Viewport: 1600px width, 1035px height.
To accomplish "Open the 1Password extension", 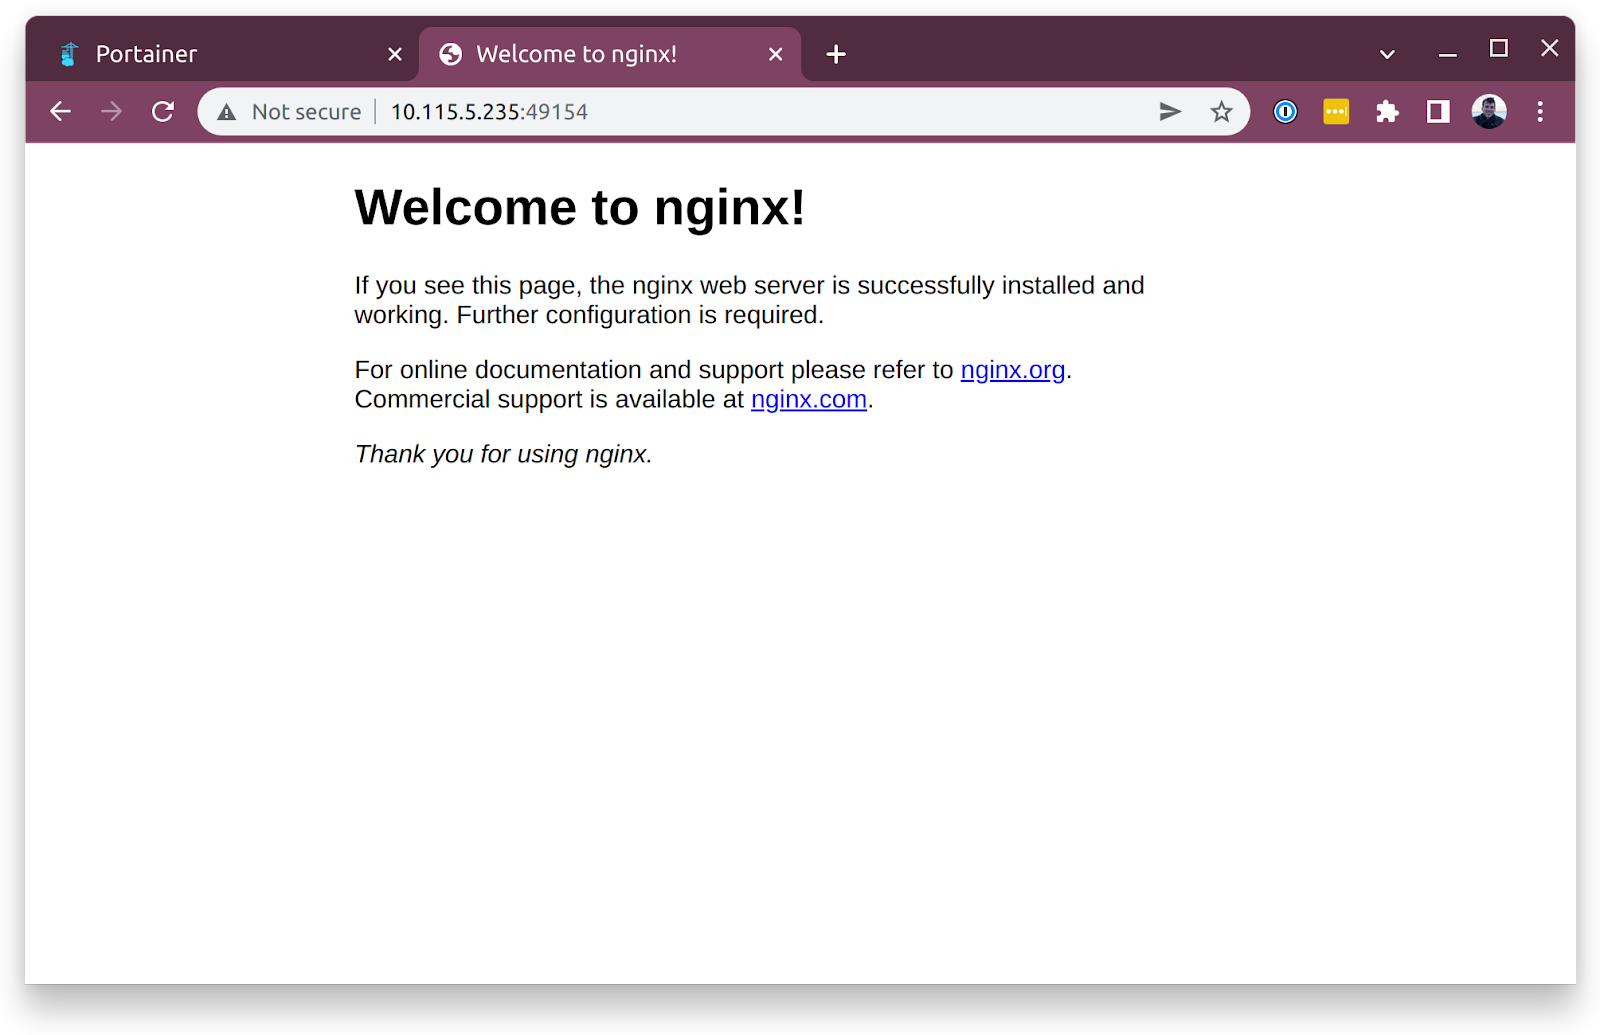I will click(x=1285, y=111).
